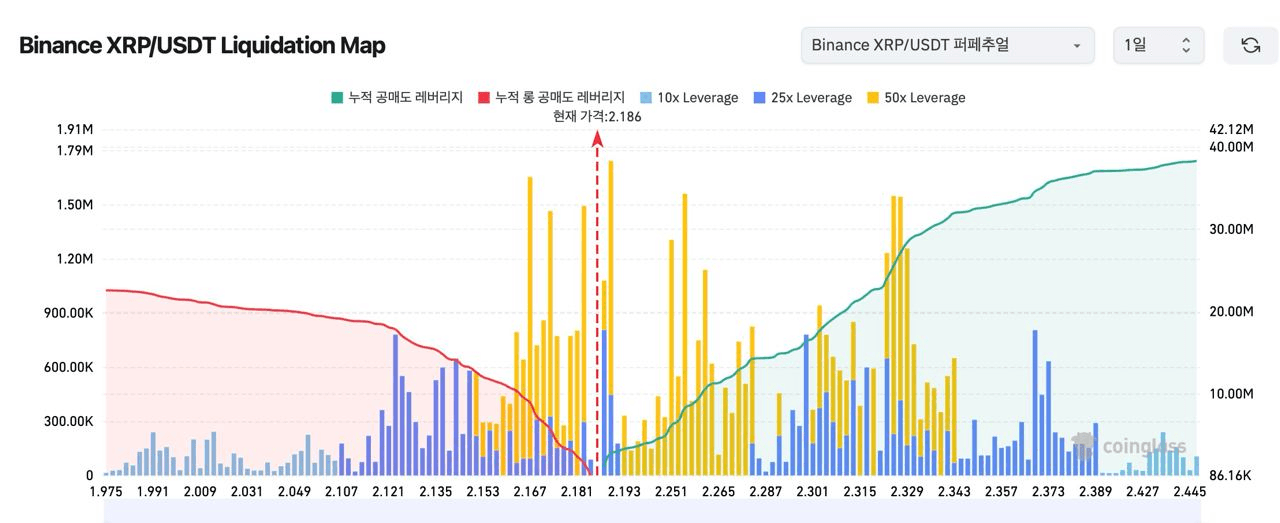The width and height of the screenshot is (1280, 523).
Task: Click the 2.329 price axis label
Action: click(907, 492)
